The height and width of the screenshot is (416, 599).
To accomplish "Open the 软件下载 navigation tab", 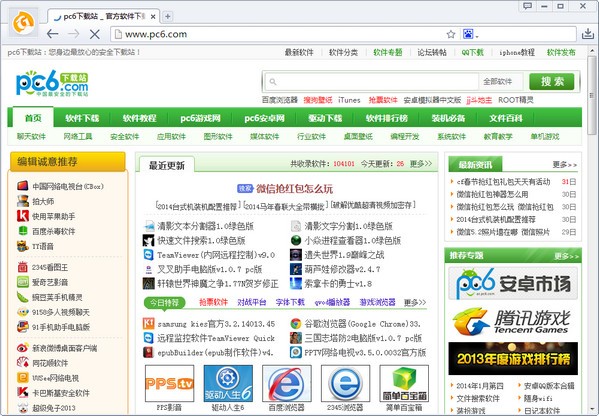I will pyautogui.click(x=82, y=118).
